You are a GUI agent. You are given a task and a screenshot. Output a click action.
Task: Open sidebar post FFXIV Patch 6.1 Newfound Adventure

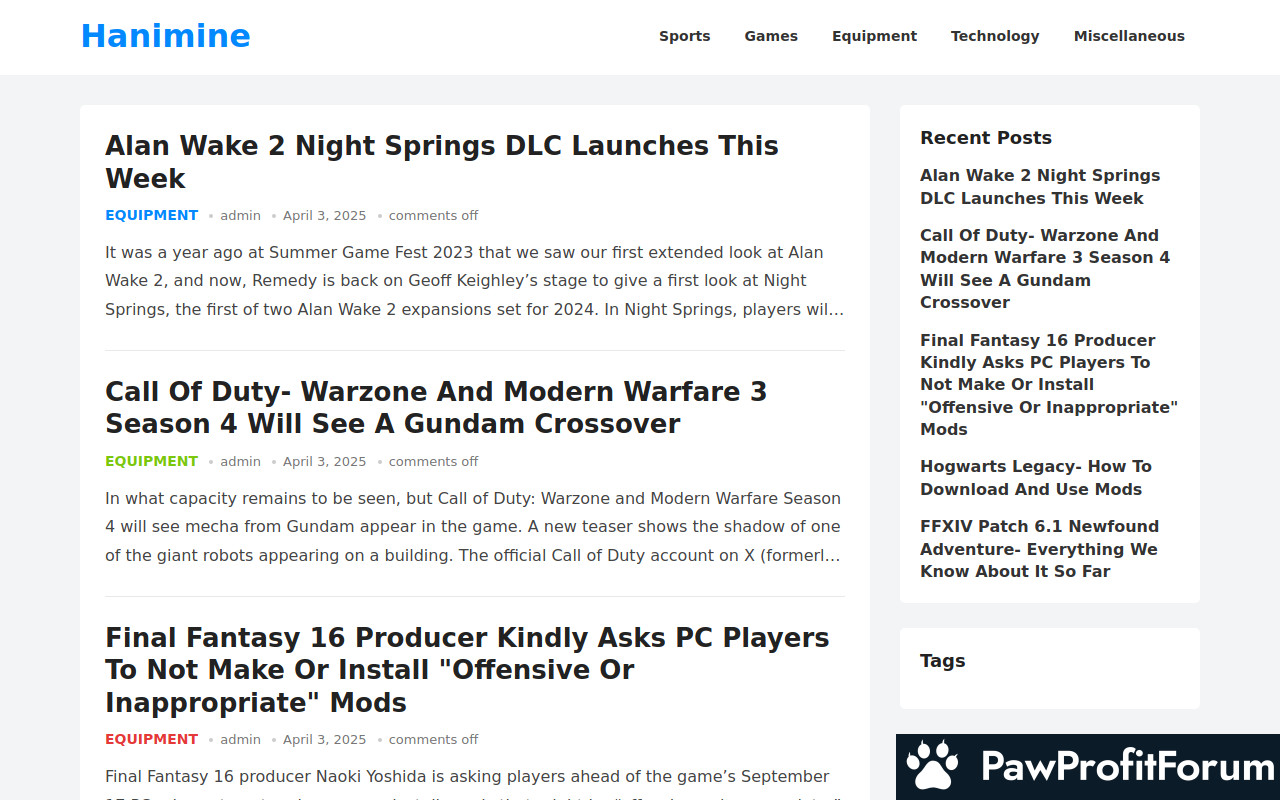[1039, 548]
